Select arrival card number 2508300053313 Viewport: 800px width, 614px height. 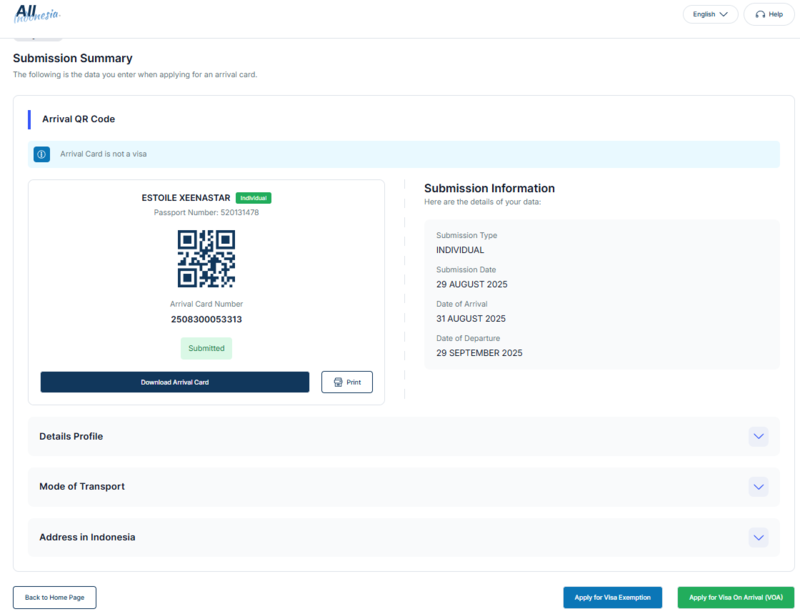pyautogui.click(x=206, y=320)
